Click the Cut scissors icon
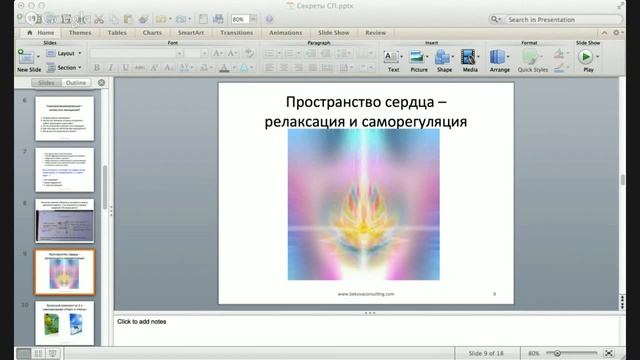The width and height of the screenshot is (640, 360). coord(99,19)
